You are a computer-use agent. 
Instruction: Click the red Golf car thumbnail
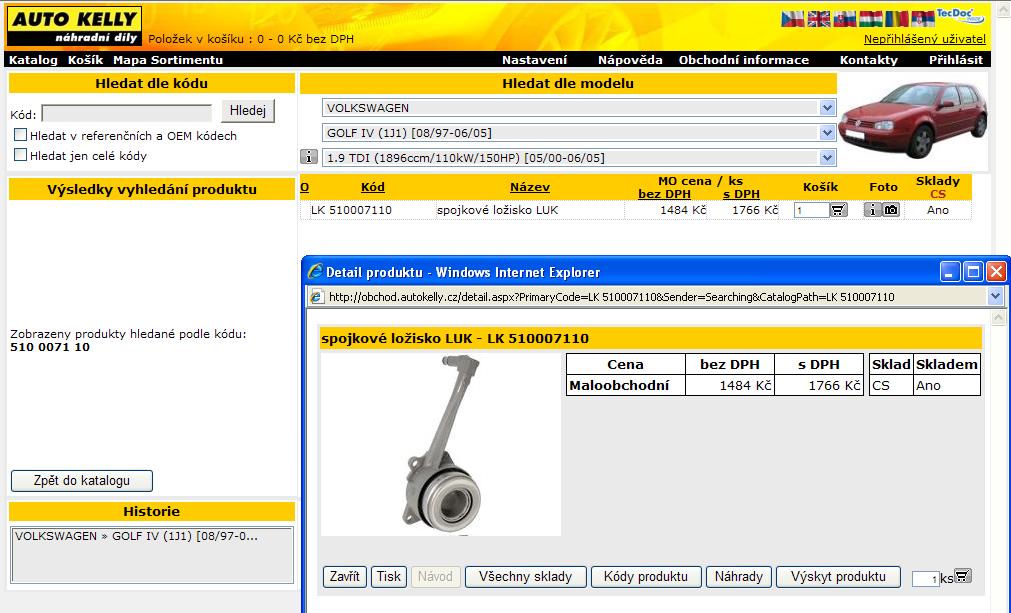(x=913, y=120)
